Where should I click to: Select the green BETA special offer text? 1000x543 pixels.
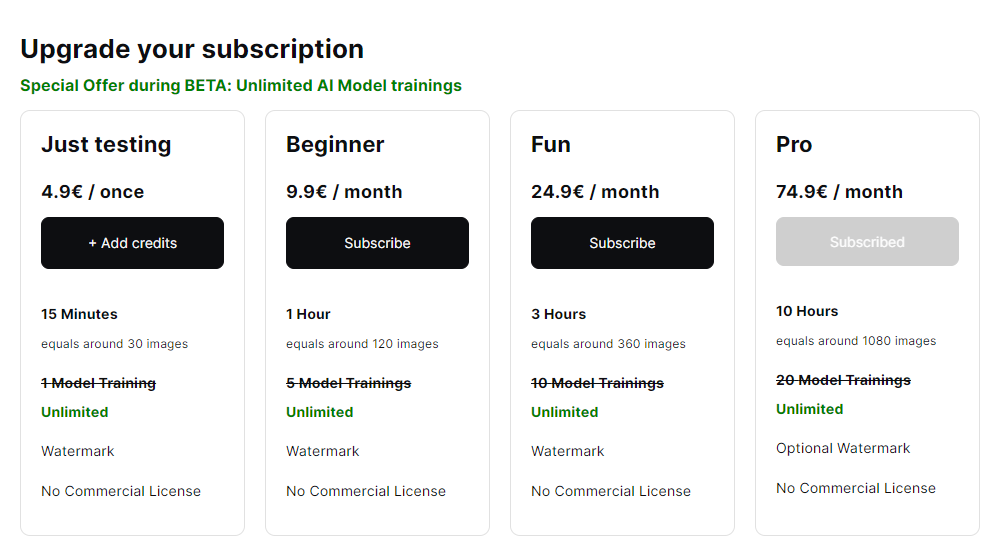pyautogui.click(x=241, y=85)
